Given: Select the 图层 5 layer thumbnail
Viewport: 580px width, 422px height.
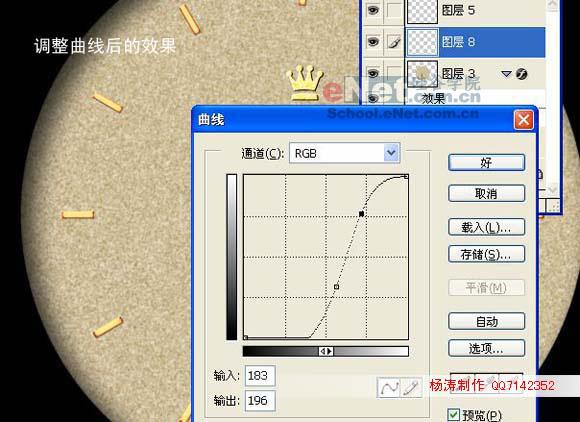Looking at the screenshot, I should pyautogui.click(x=422, y=11).
